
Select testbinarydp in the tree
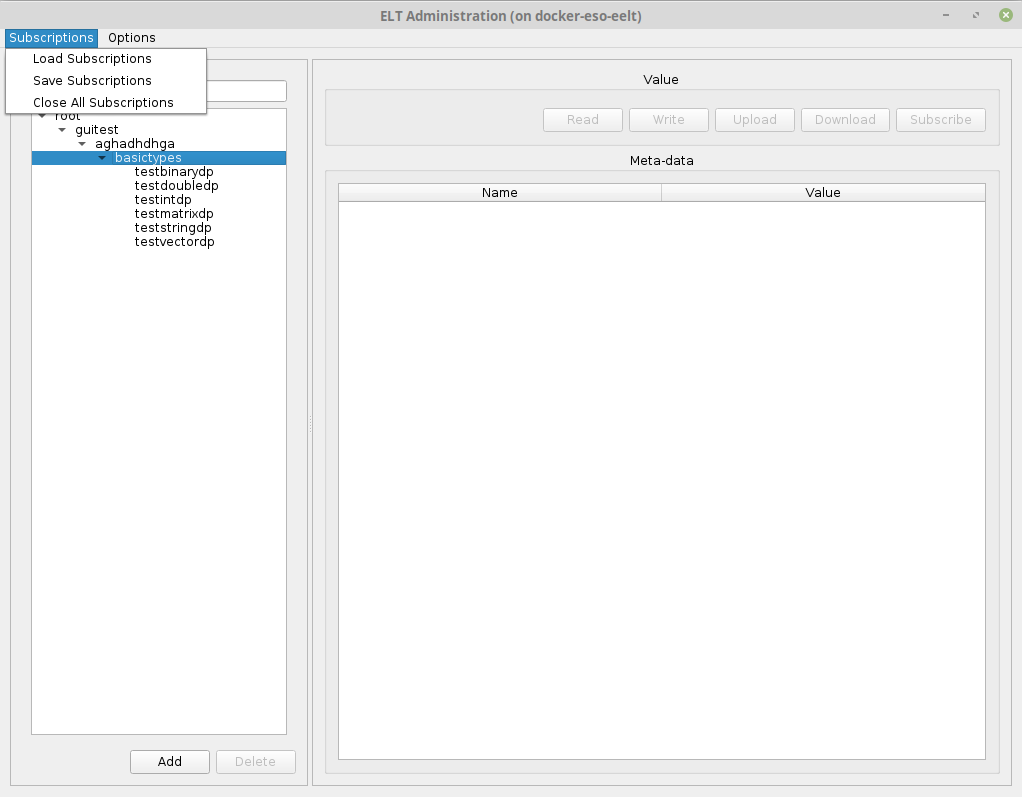(174, 172)
